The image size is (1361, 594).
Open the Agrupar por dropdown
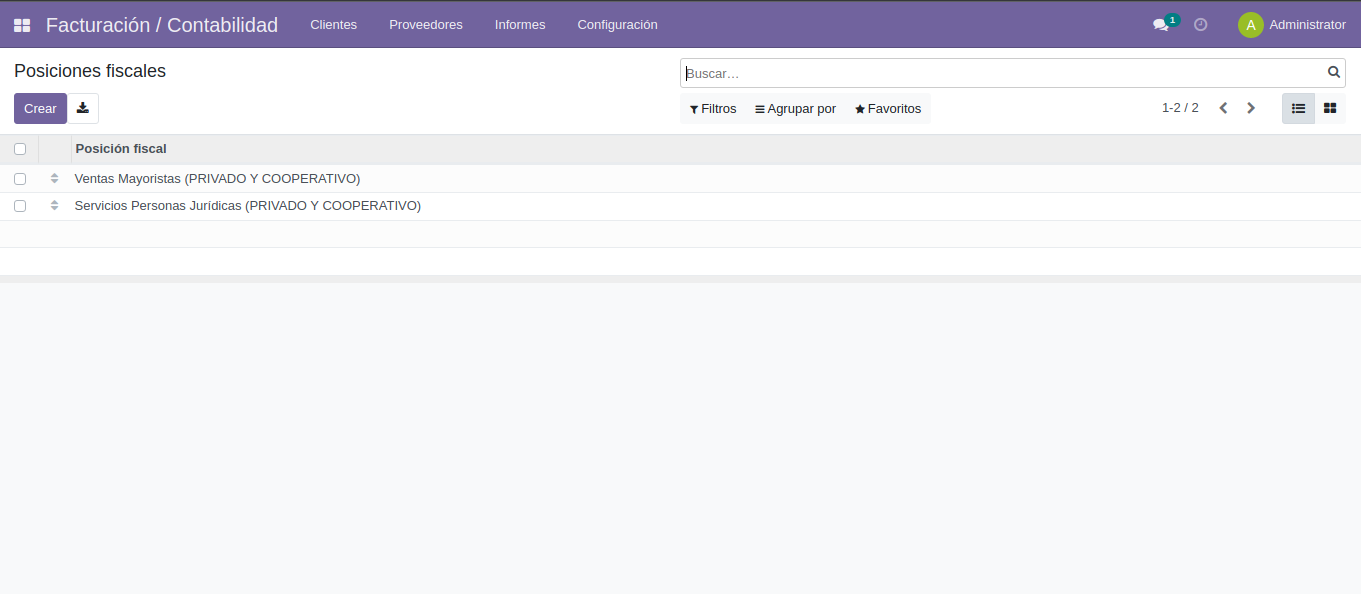pyautogui.click(x=795, y=108)
